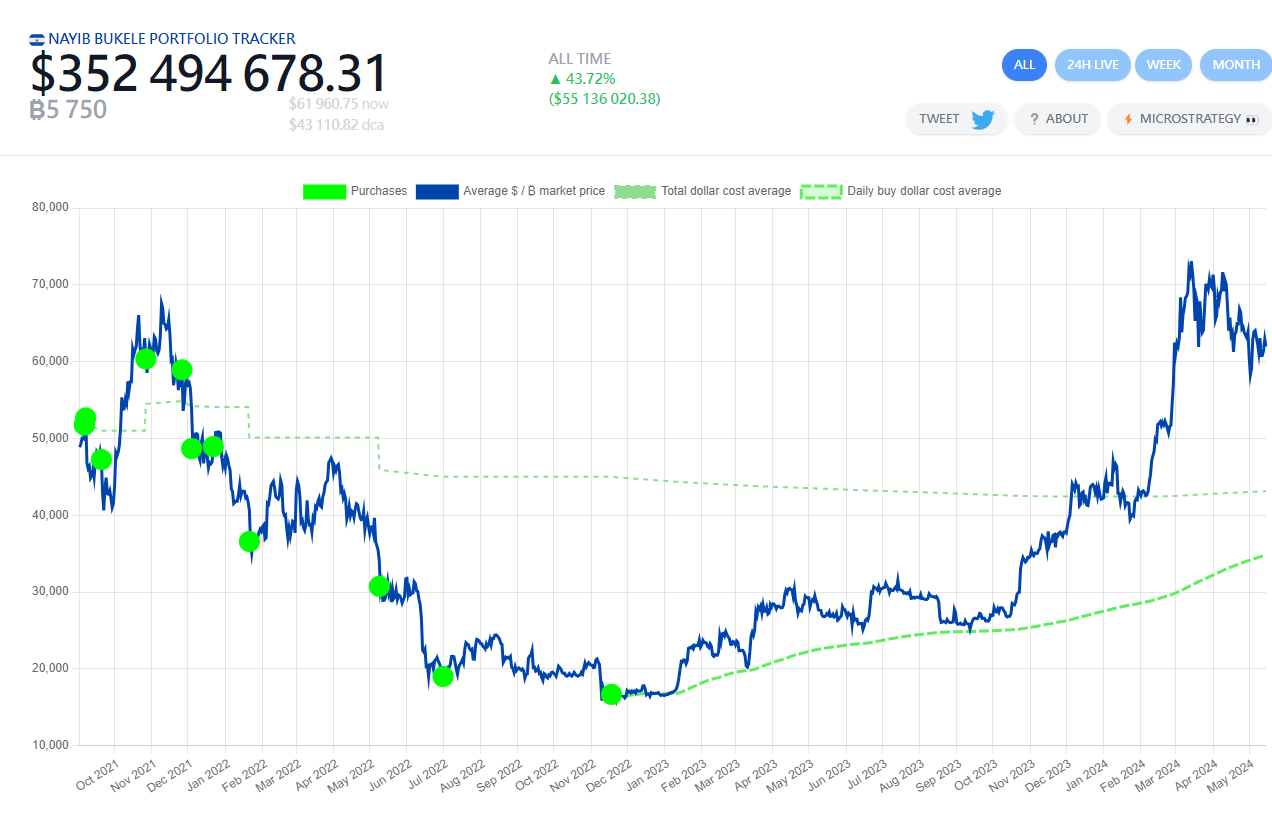Select the ALL time range
Screen dimensions: 1272x819
[x=1024, y=65]
